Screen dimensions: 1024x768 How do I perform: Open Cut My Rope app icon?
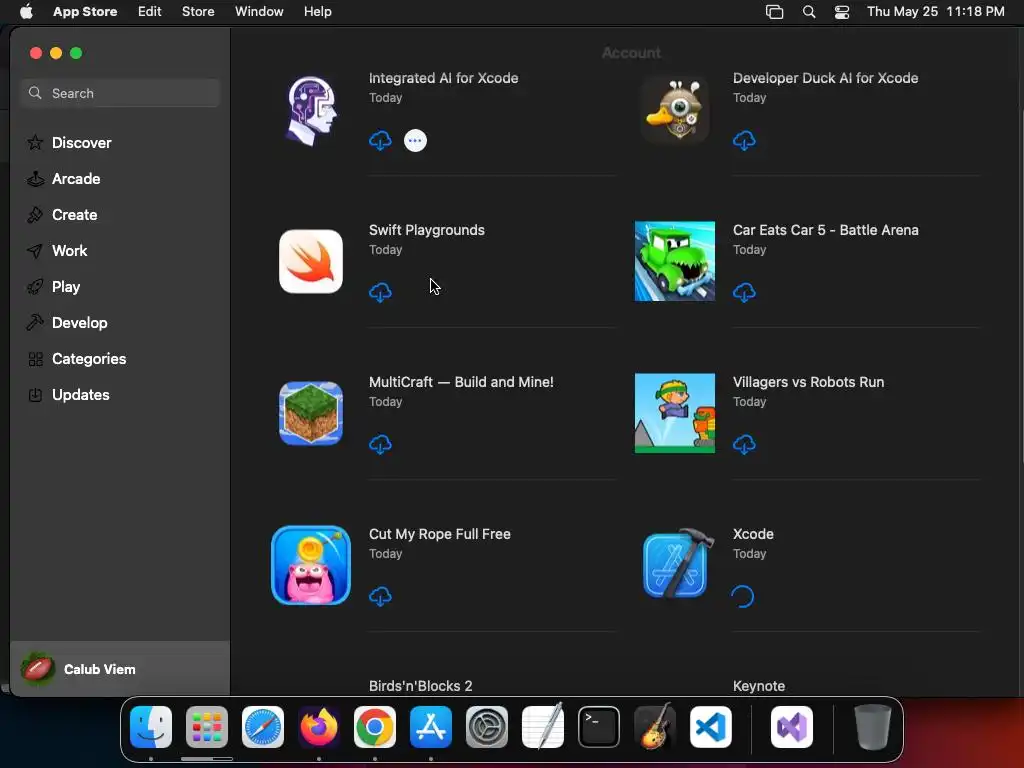coord(311,566)
